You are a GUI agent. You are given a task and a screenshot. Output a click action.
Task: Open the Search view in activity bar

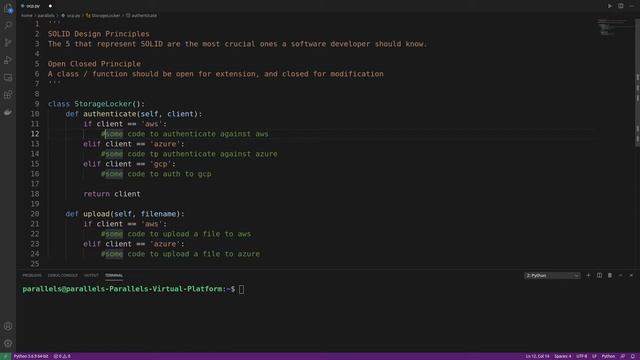tap(8, 25)
